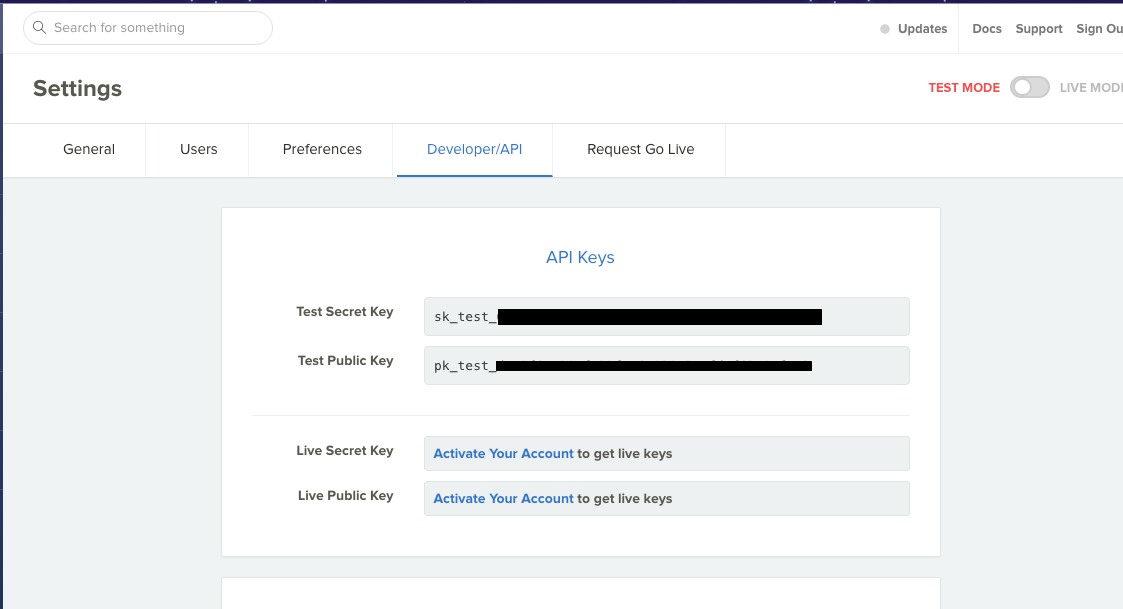
Task: Click Activate Your Account for the Live Secret Key
Action: [x=503, y=453]
